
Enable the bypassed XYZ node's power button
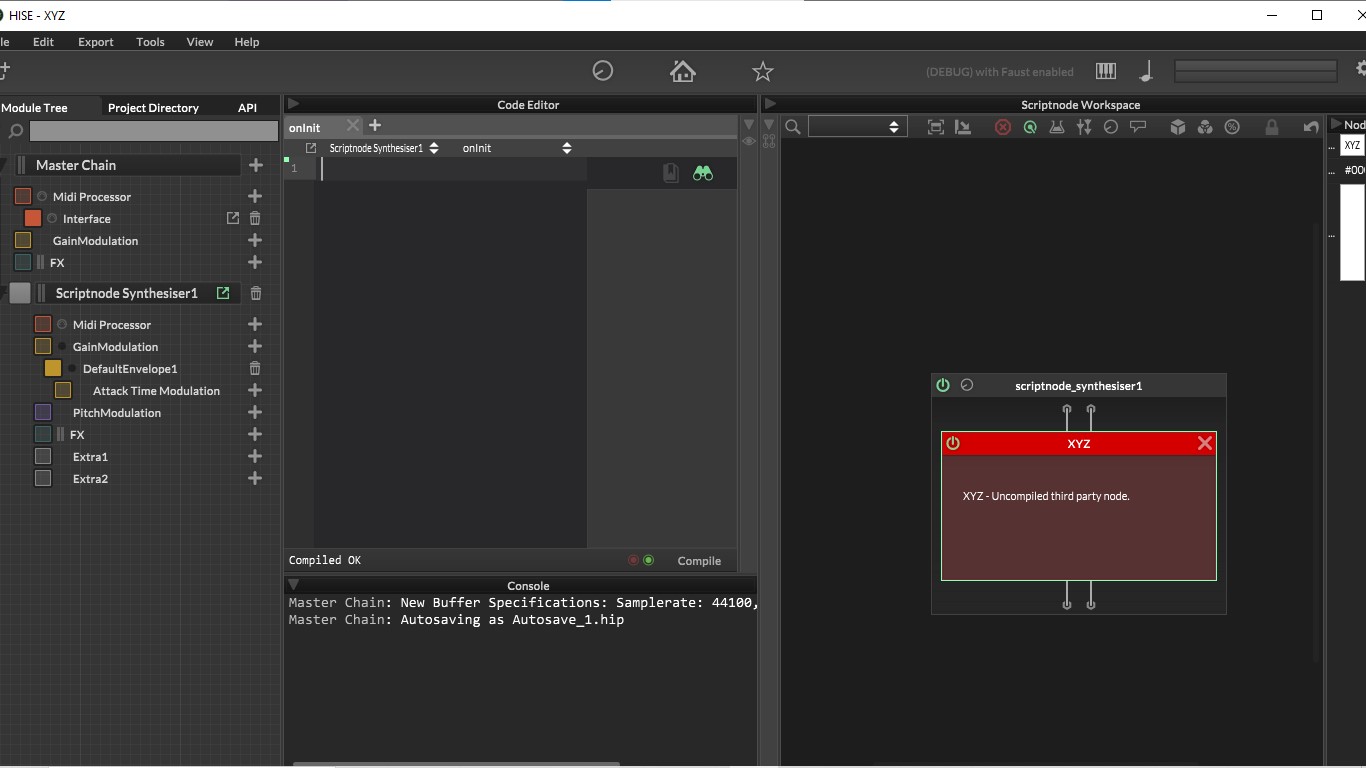click(x=952, y=443)
